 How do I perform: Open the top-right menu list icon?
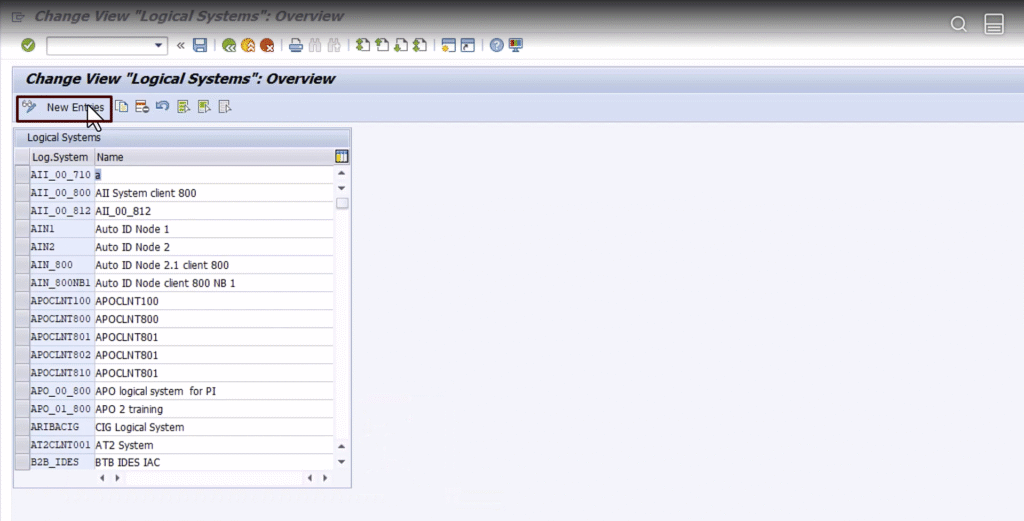point(994,24)
